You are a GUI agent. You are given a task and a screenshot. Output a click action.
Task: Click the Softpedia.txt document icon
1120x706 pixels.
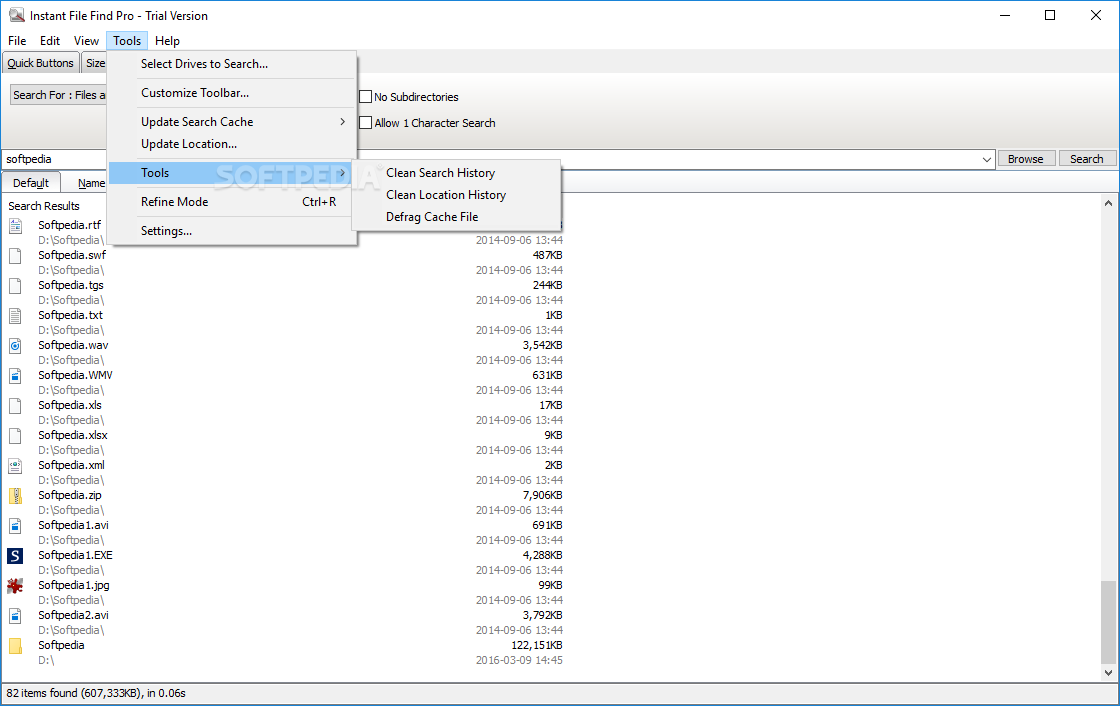[x=15, y=316]
